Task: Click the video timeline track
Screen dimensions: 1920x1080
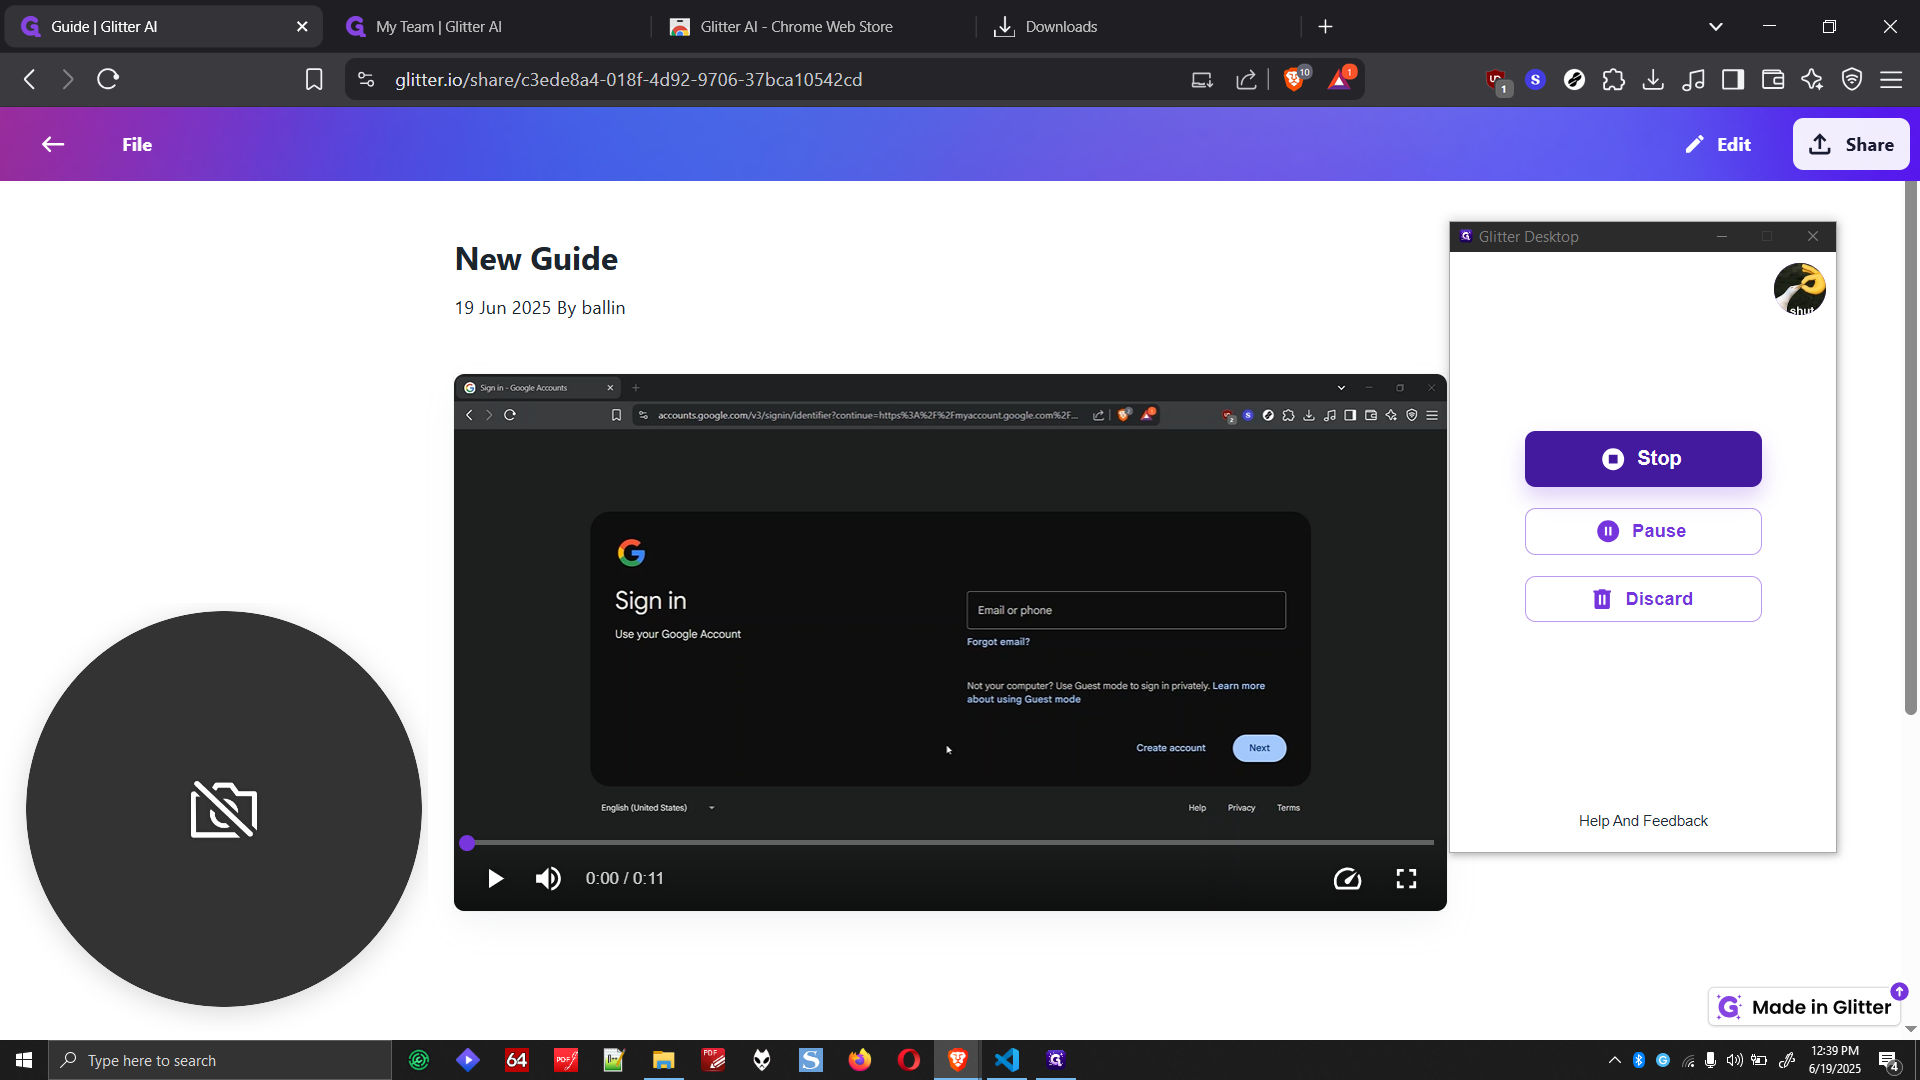Action: click(950, 843)
